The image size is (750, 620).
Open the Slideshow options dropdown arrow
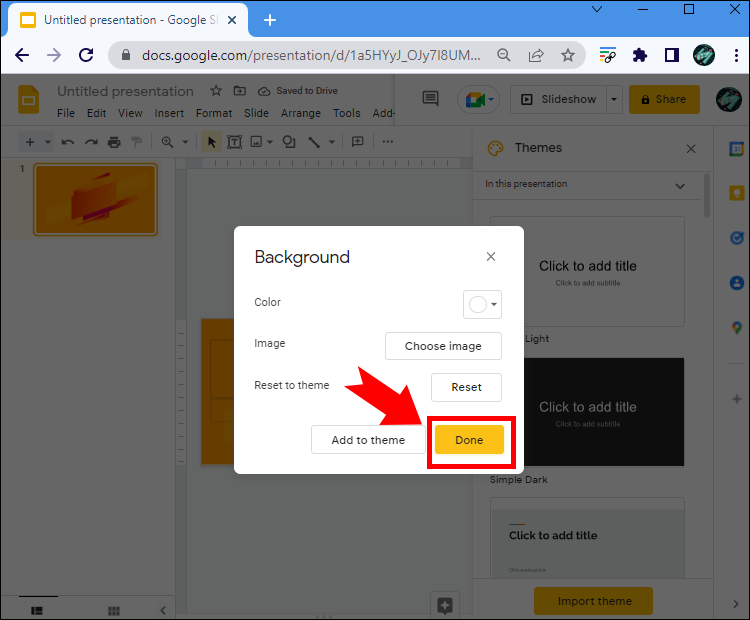(x=614, y=100)
